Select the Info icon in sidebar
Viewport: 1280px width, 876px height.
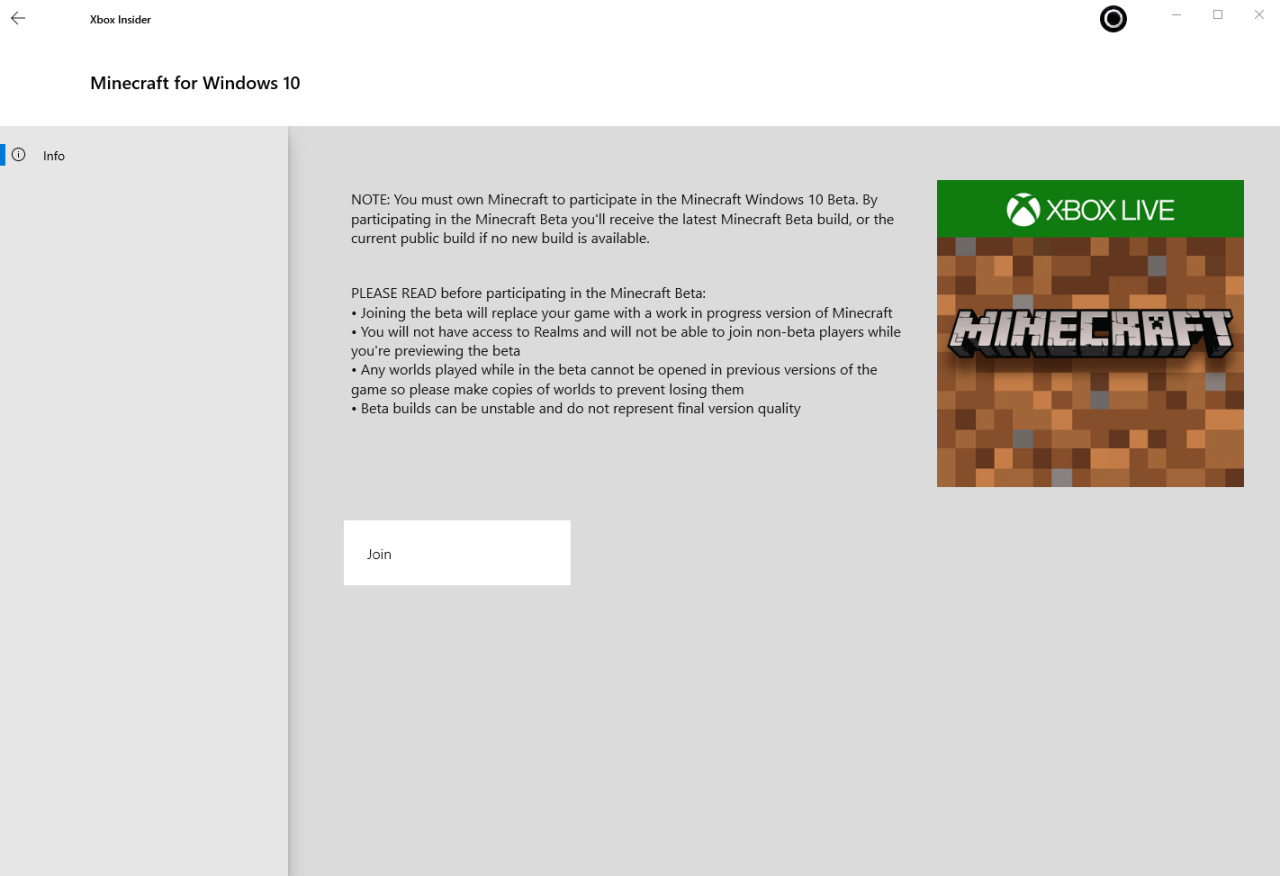click(18, 155)
